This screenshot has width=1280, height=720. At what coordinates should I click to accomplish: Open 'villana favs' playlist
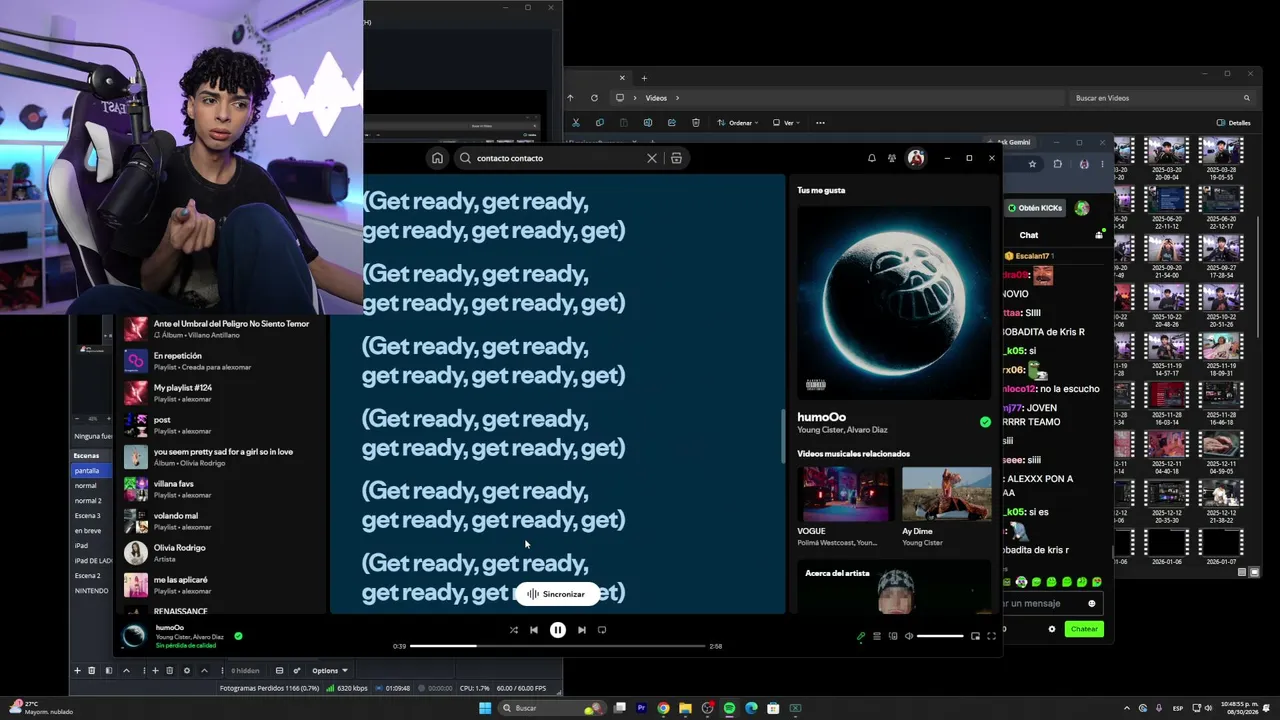point(224,488)
